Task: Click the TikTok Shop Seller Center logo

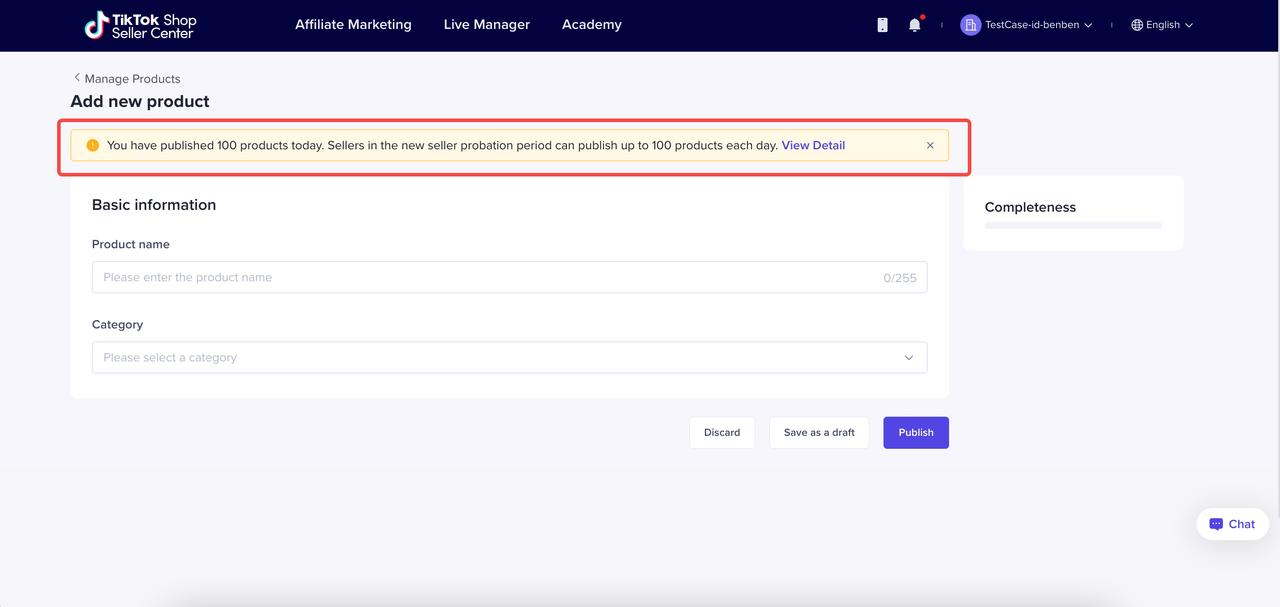Action: pyautogui.click(x=140, y=25)
